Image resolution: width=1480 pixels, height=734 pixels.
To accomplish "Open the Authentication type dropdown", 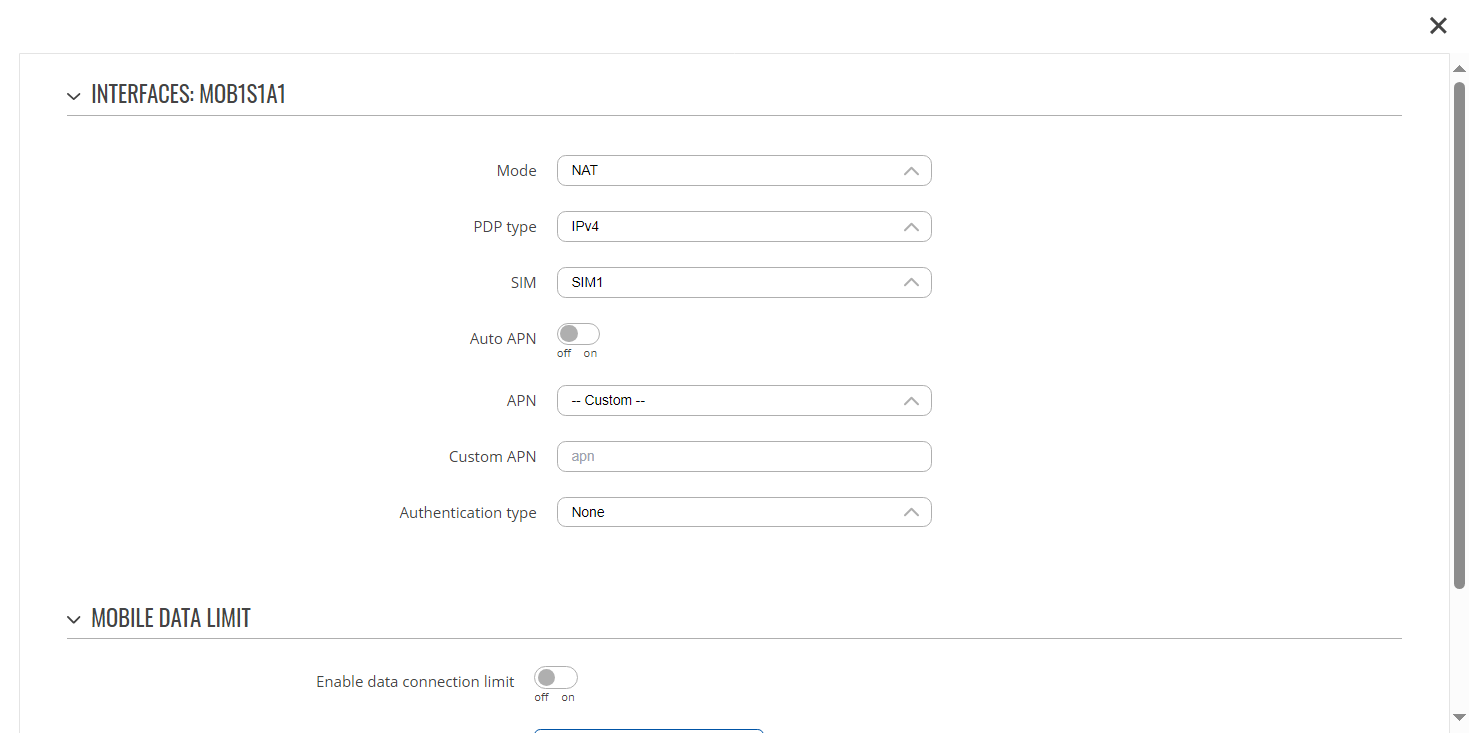I will click(x=743, y=513).
